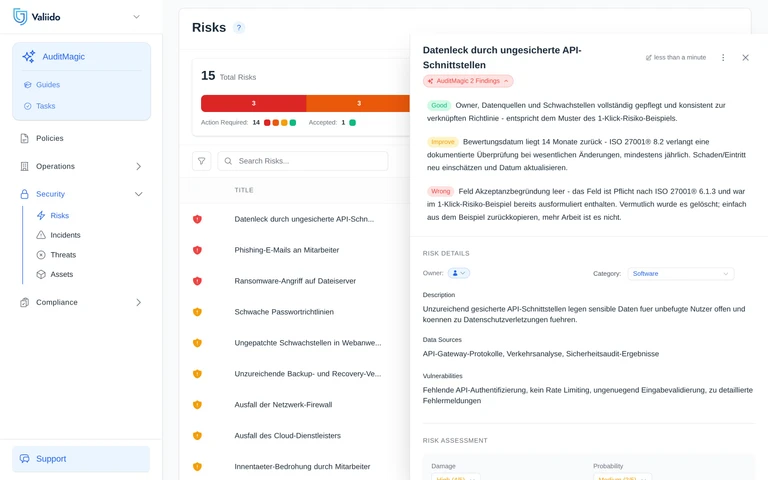Viewport: 768px width, 480px height.
Task: Open the workspace dropdown next to Valiido
Action: [136, 17]
